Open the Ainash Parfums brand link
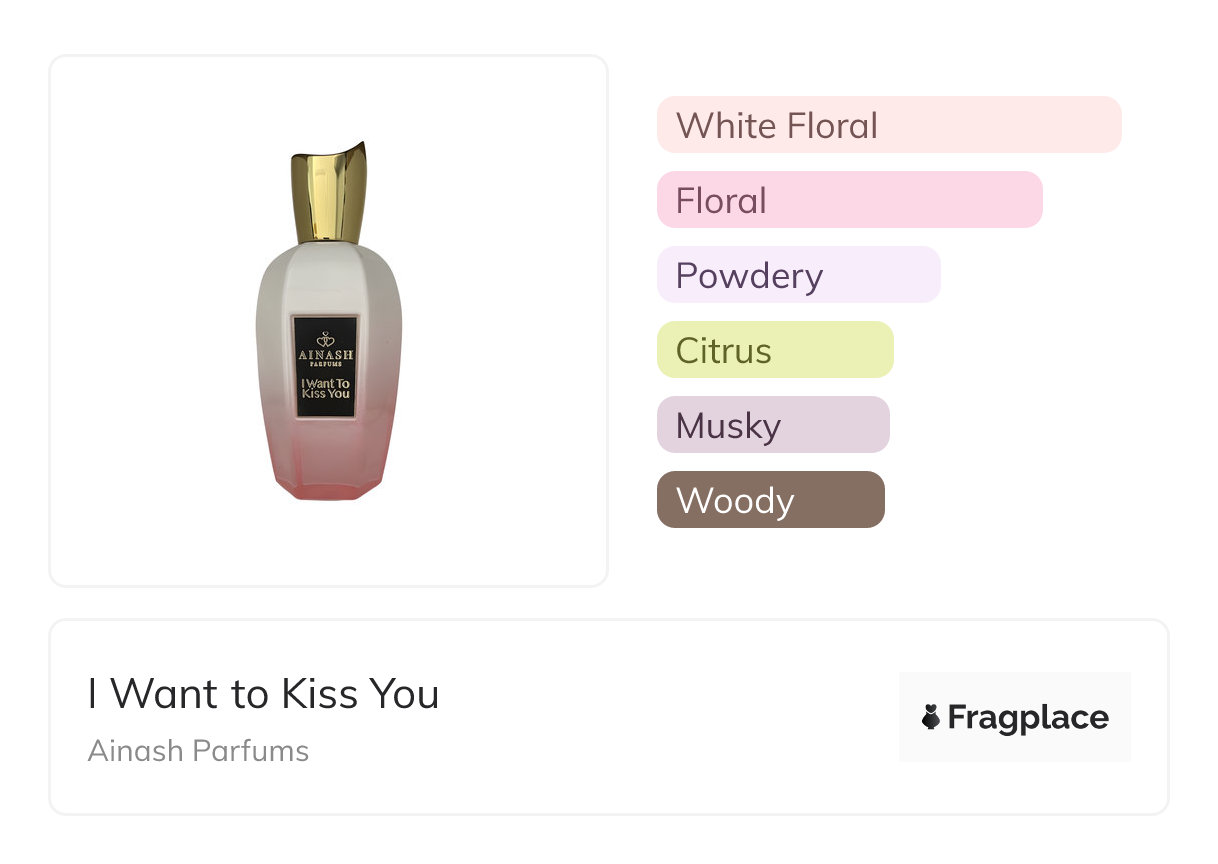Viewport: 1218px width, 864px height. coord(198,751)
